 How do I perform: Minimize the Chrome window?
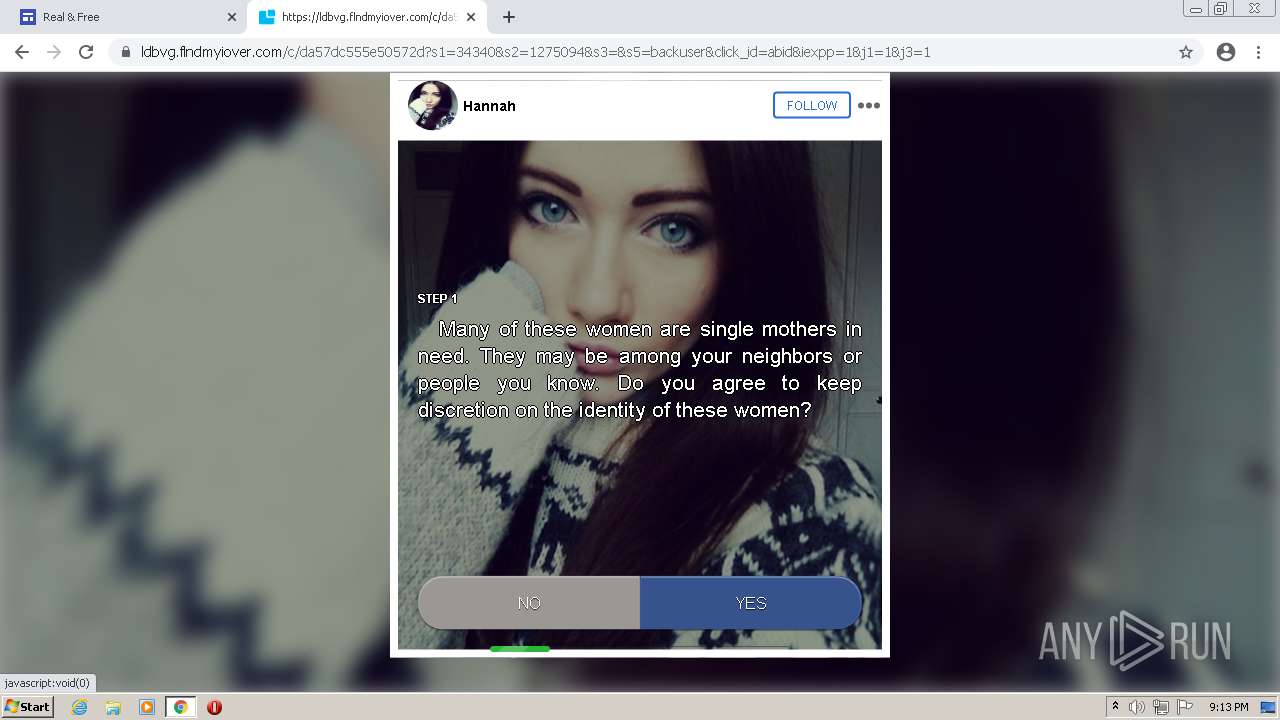[1196, 9]
